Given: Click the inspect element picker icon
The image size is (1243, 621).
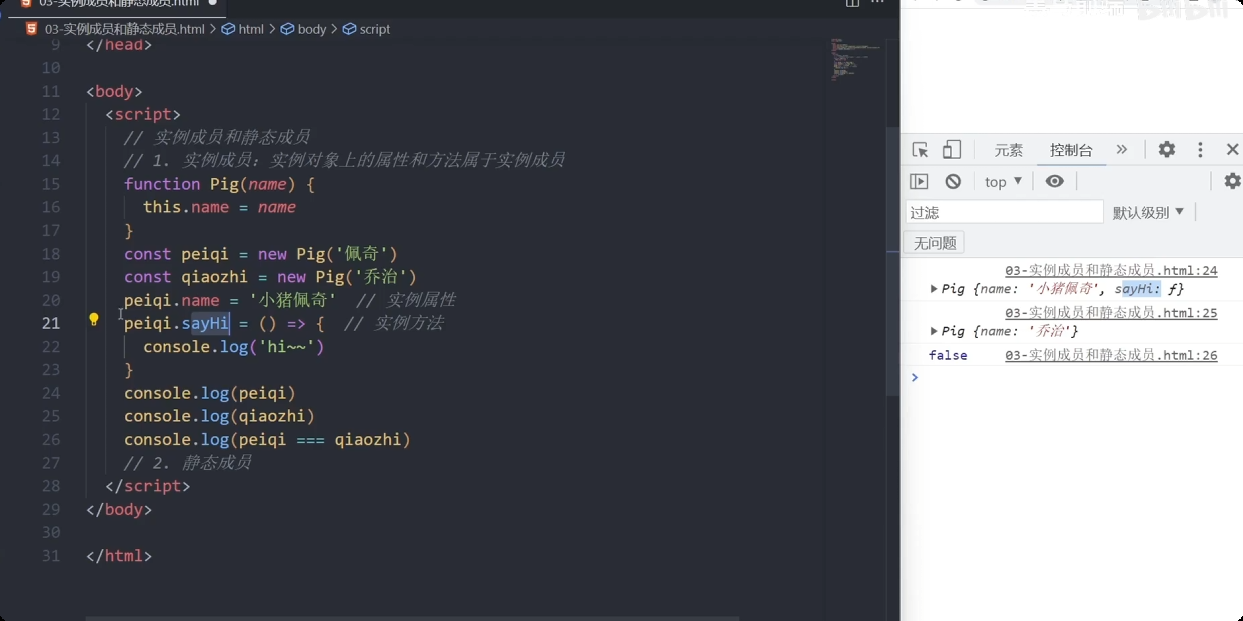Looking at the screenshot, I should click(920, 150).
